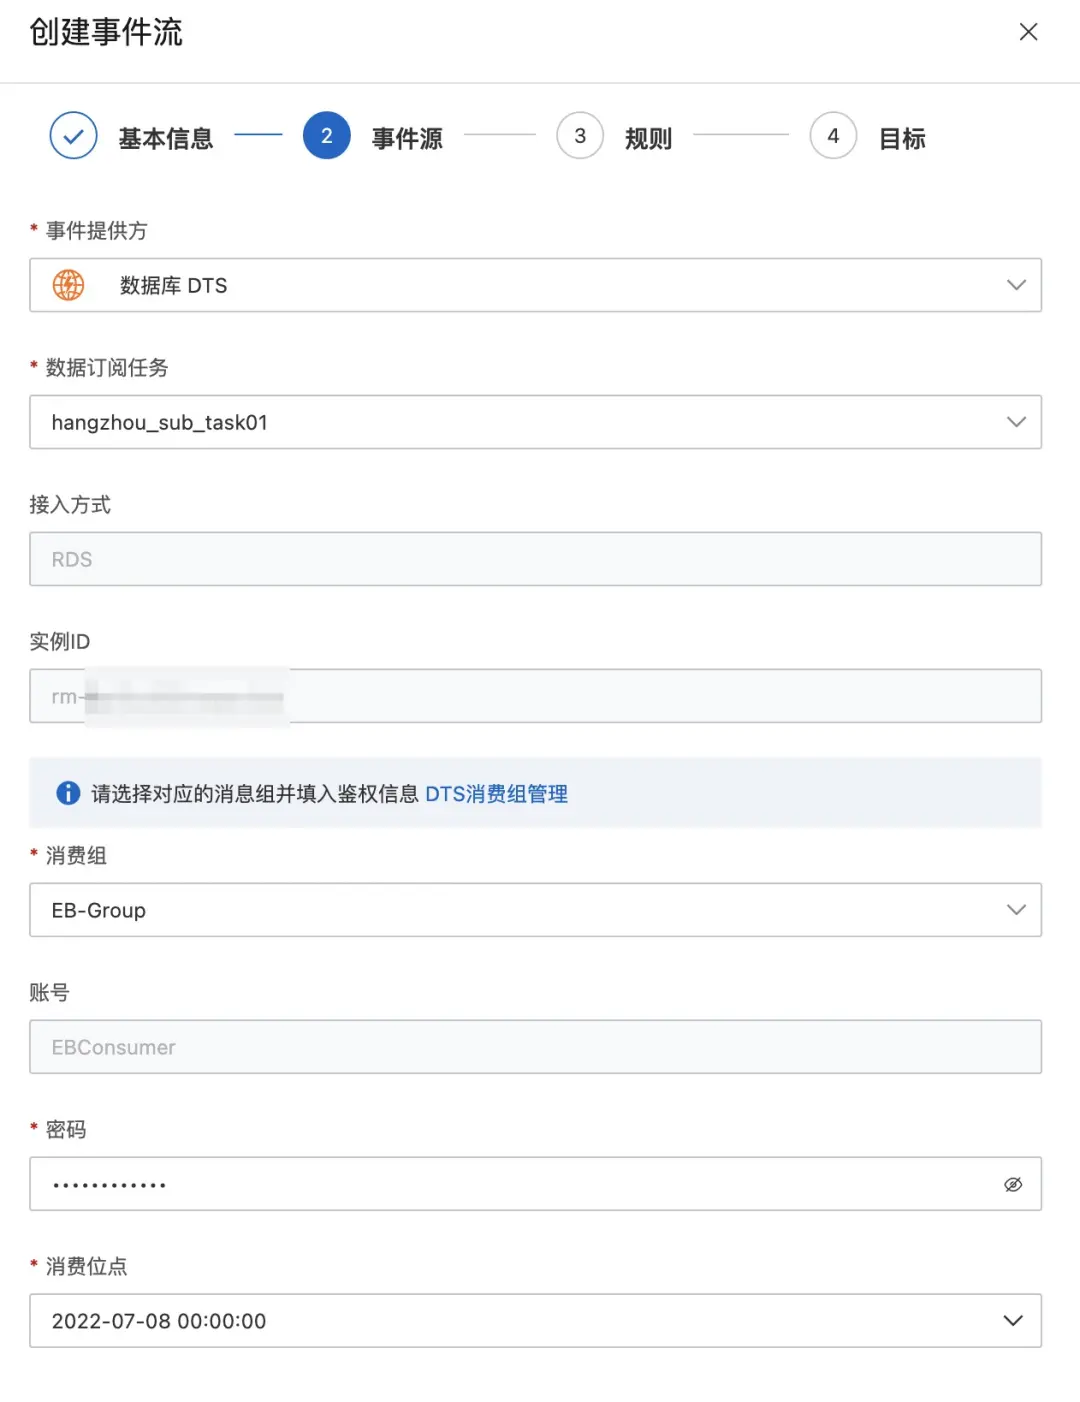Expand the 事件提供方 dropdown
Image resolution: width=1080 pixels, height=1402 pixels.
[1016, 285]
